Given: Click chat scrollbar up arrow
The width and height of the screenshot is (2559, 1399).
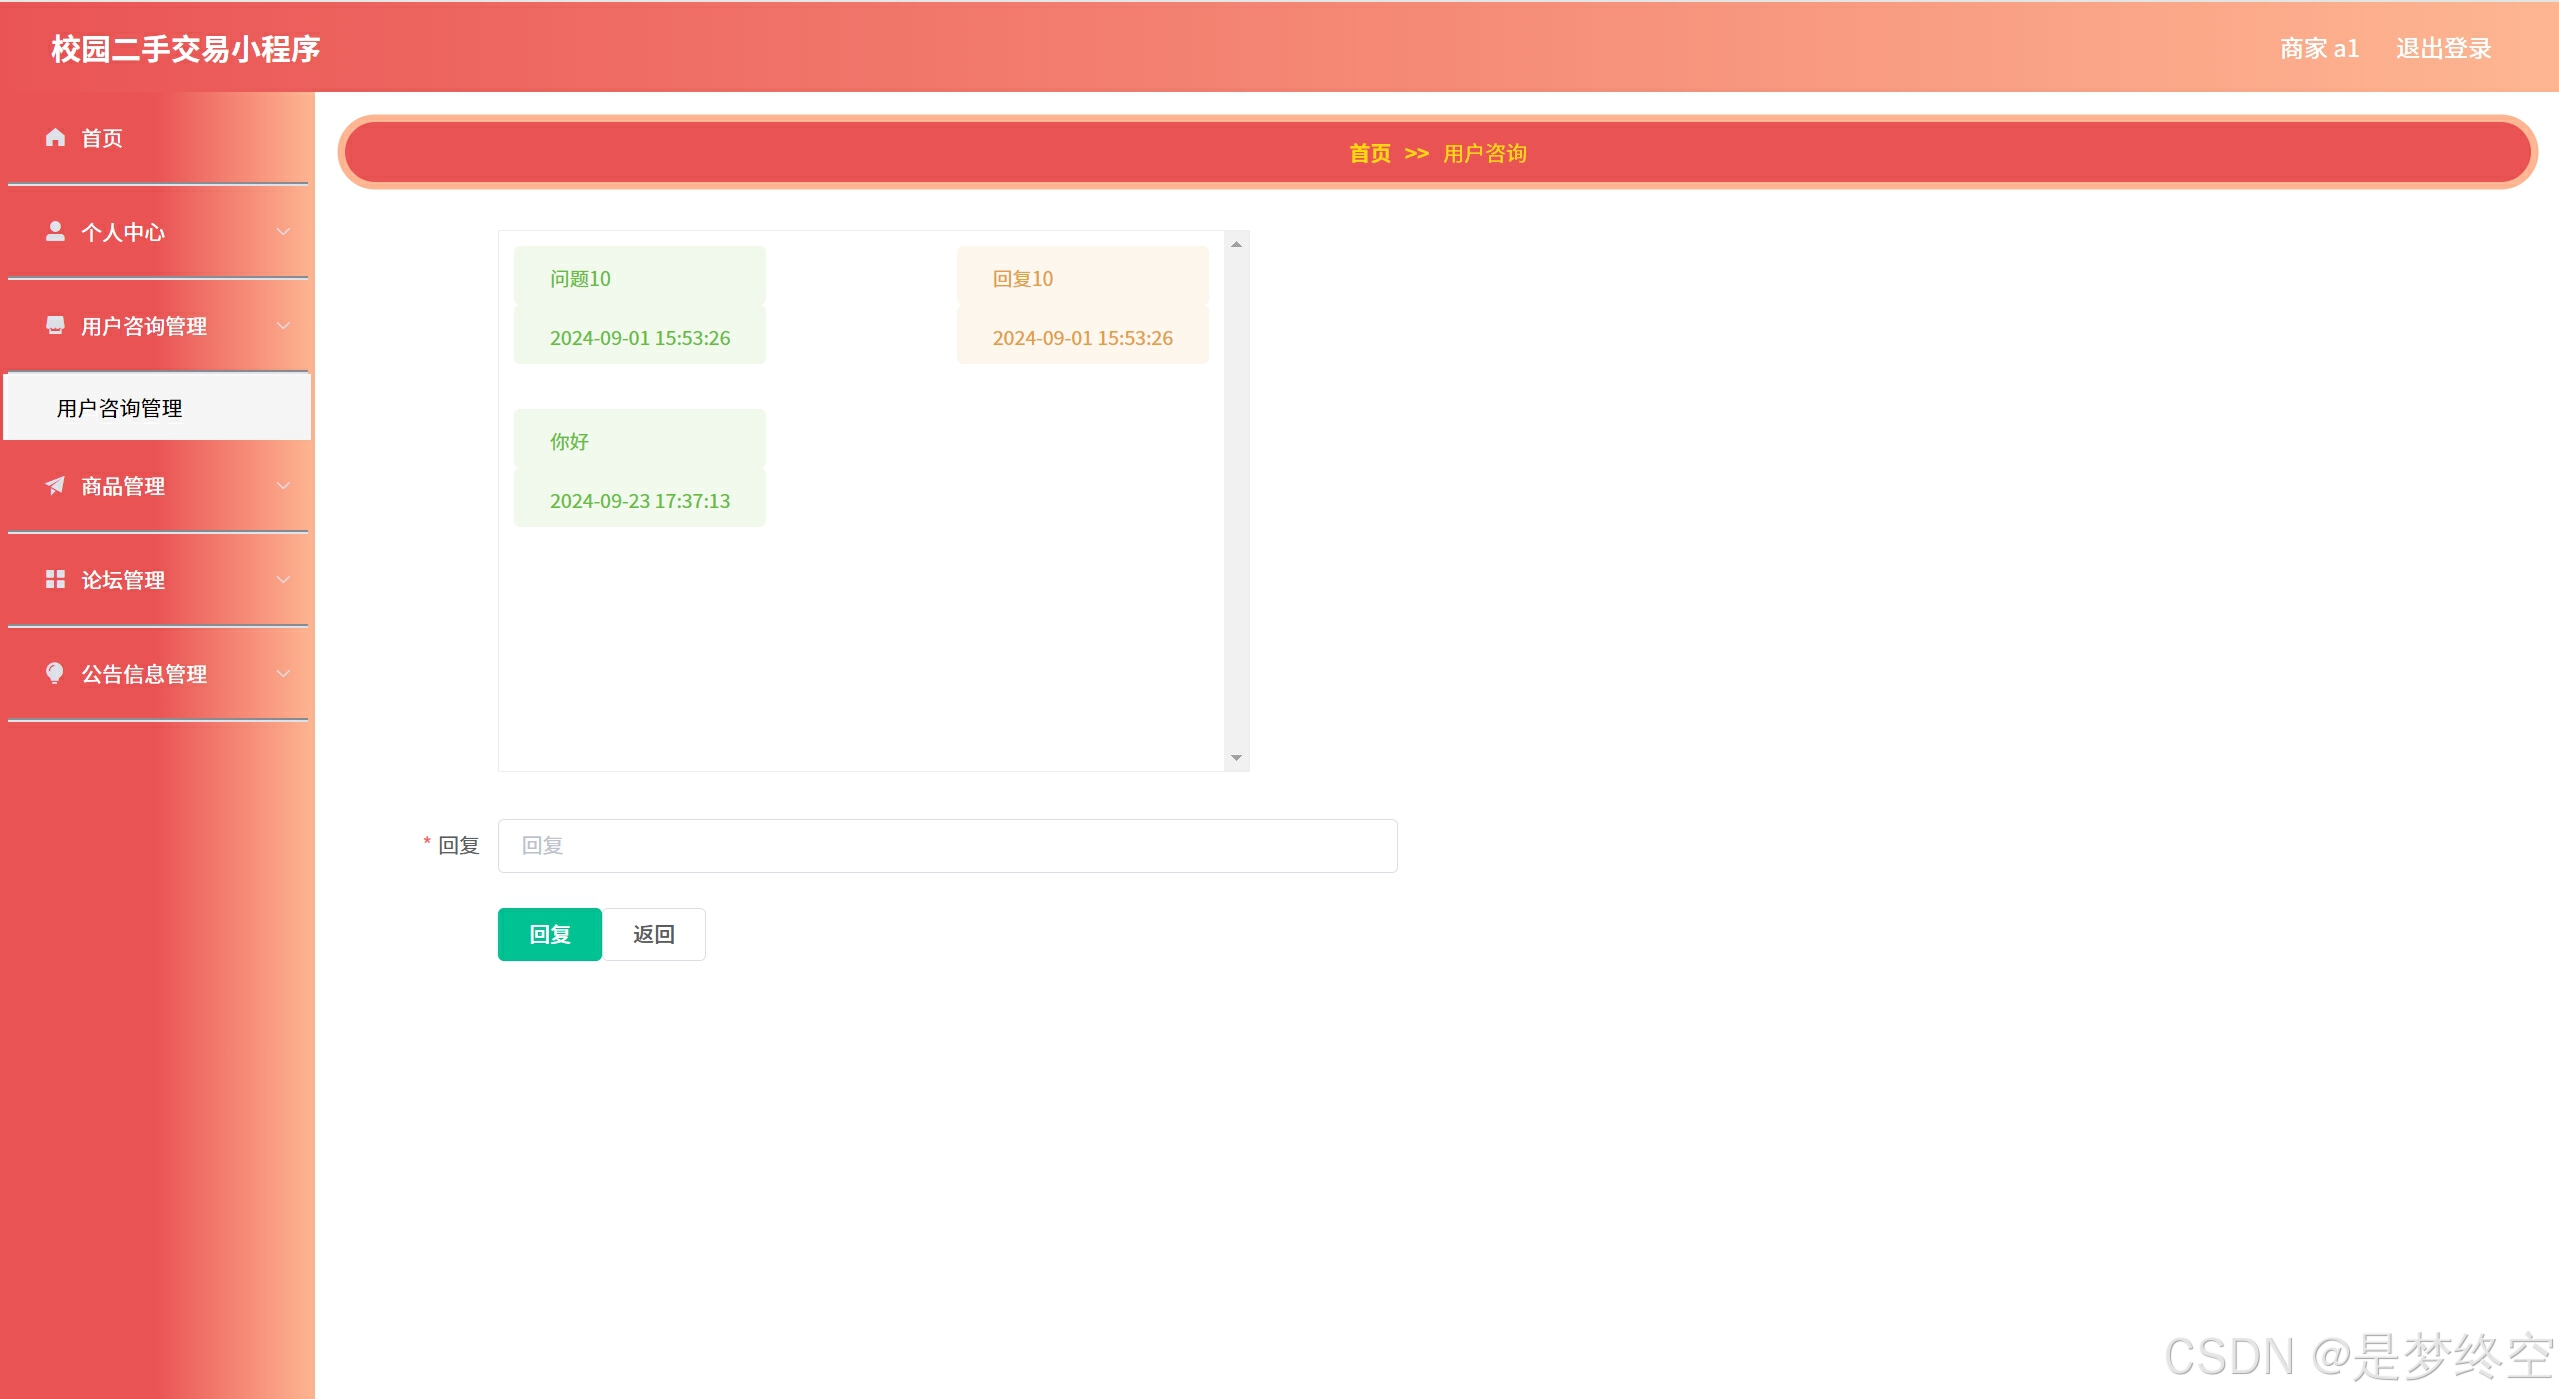Looking at the screenshot, I should pos(1236,245).
